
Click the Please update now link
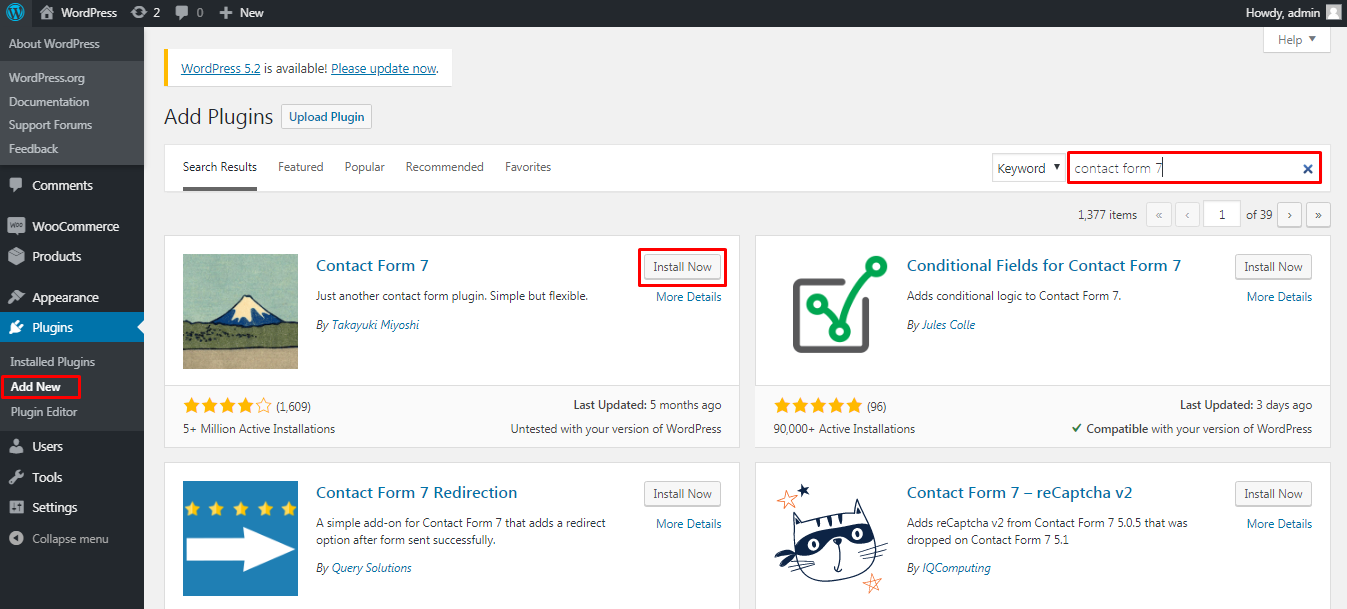pyautogui.click(x=384, y=69)
